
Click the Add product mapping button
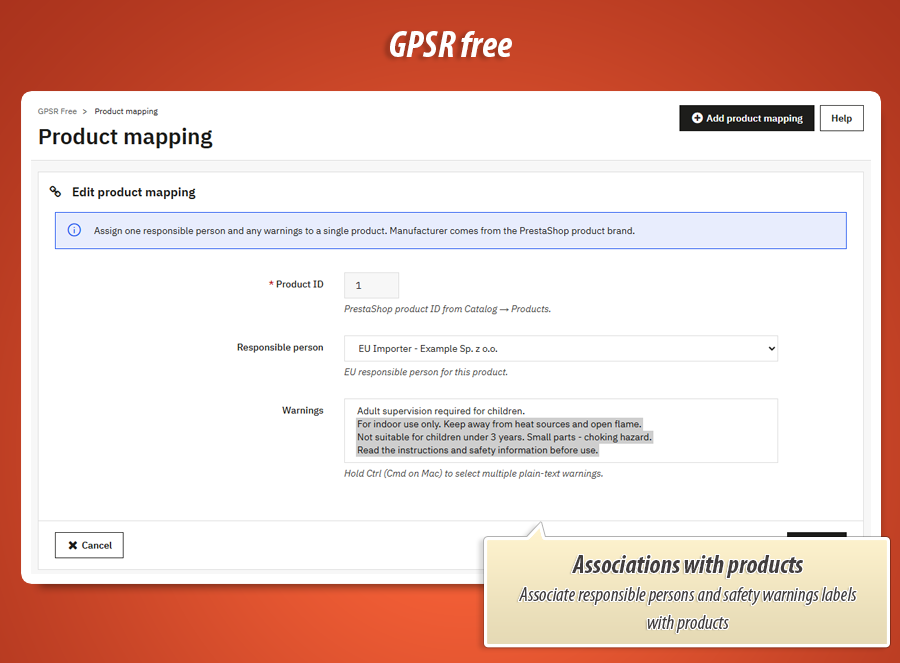click(x=746, y=118)
